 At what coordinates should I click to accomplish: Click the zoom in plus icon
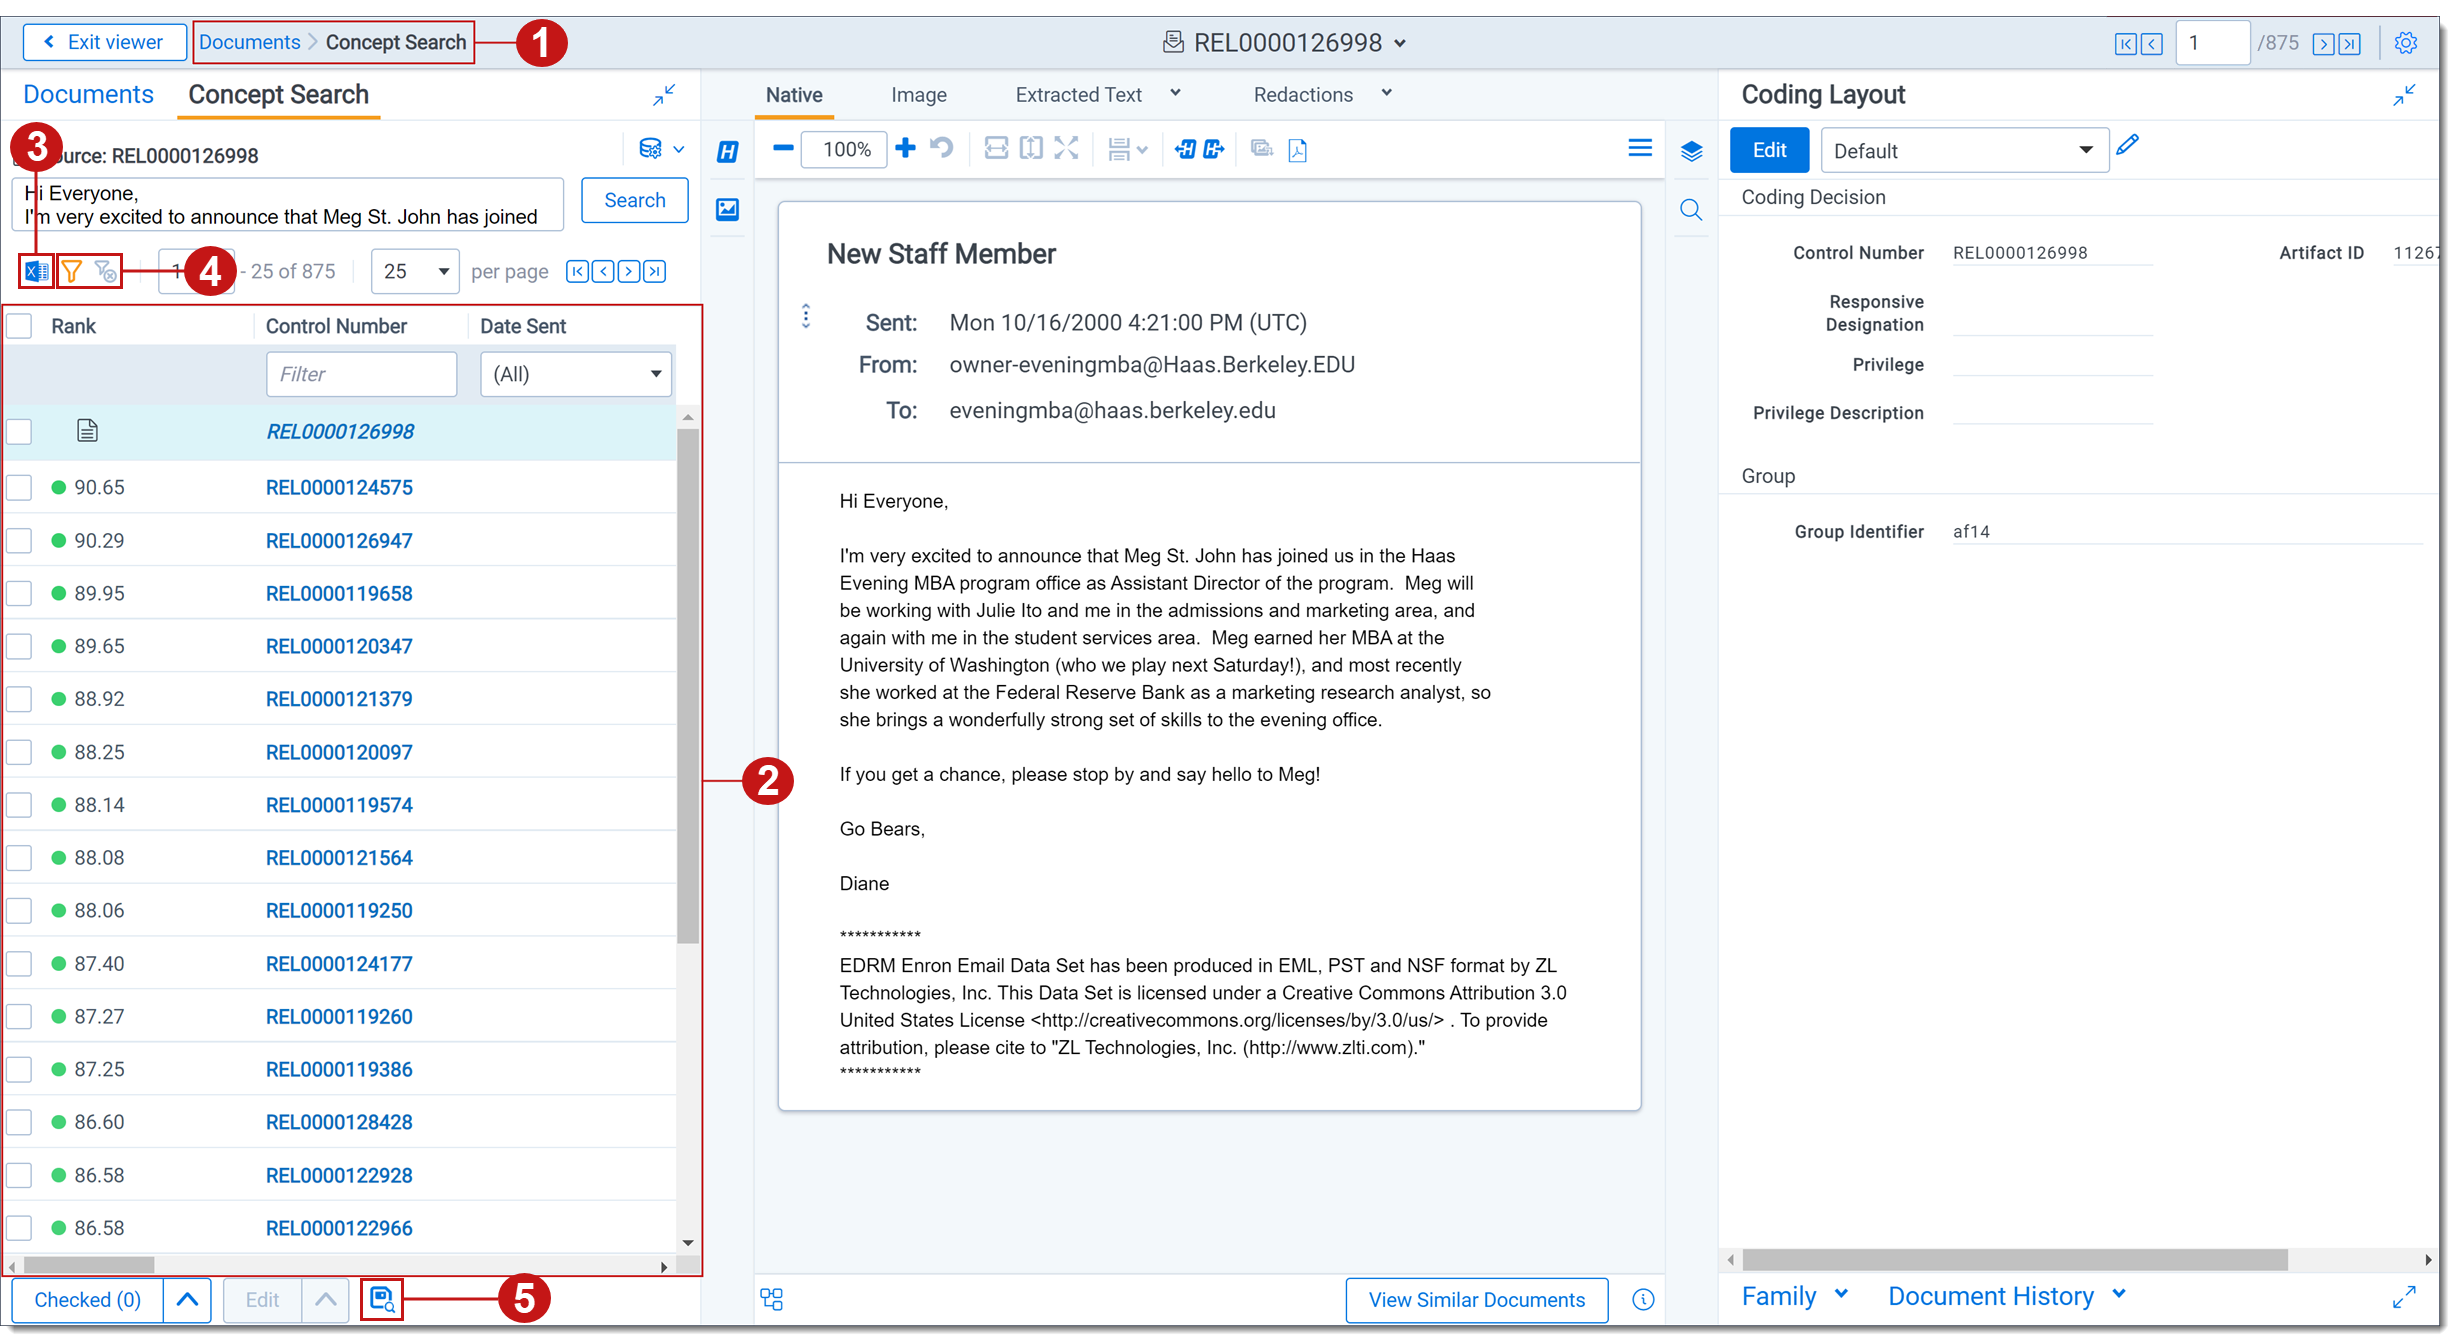(905, 149)
